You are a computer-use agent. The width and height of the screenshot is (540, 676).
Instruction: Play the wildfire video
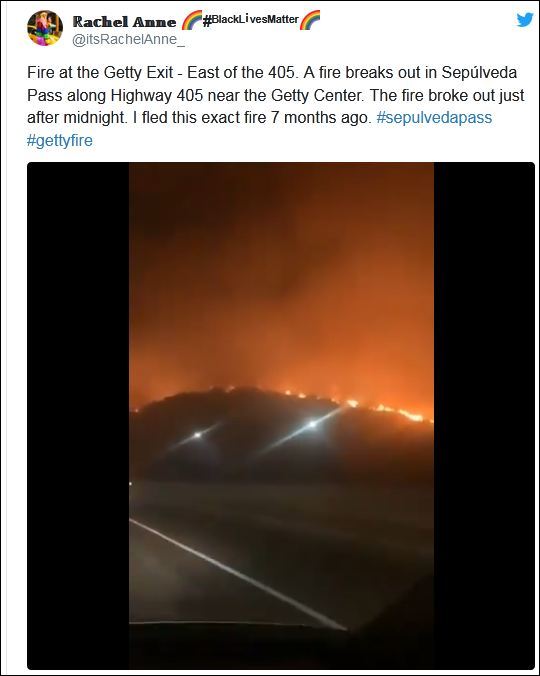tap(281, 416)
